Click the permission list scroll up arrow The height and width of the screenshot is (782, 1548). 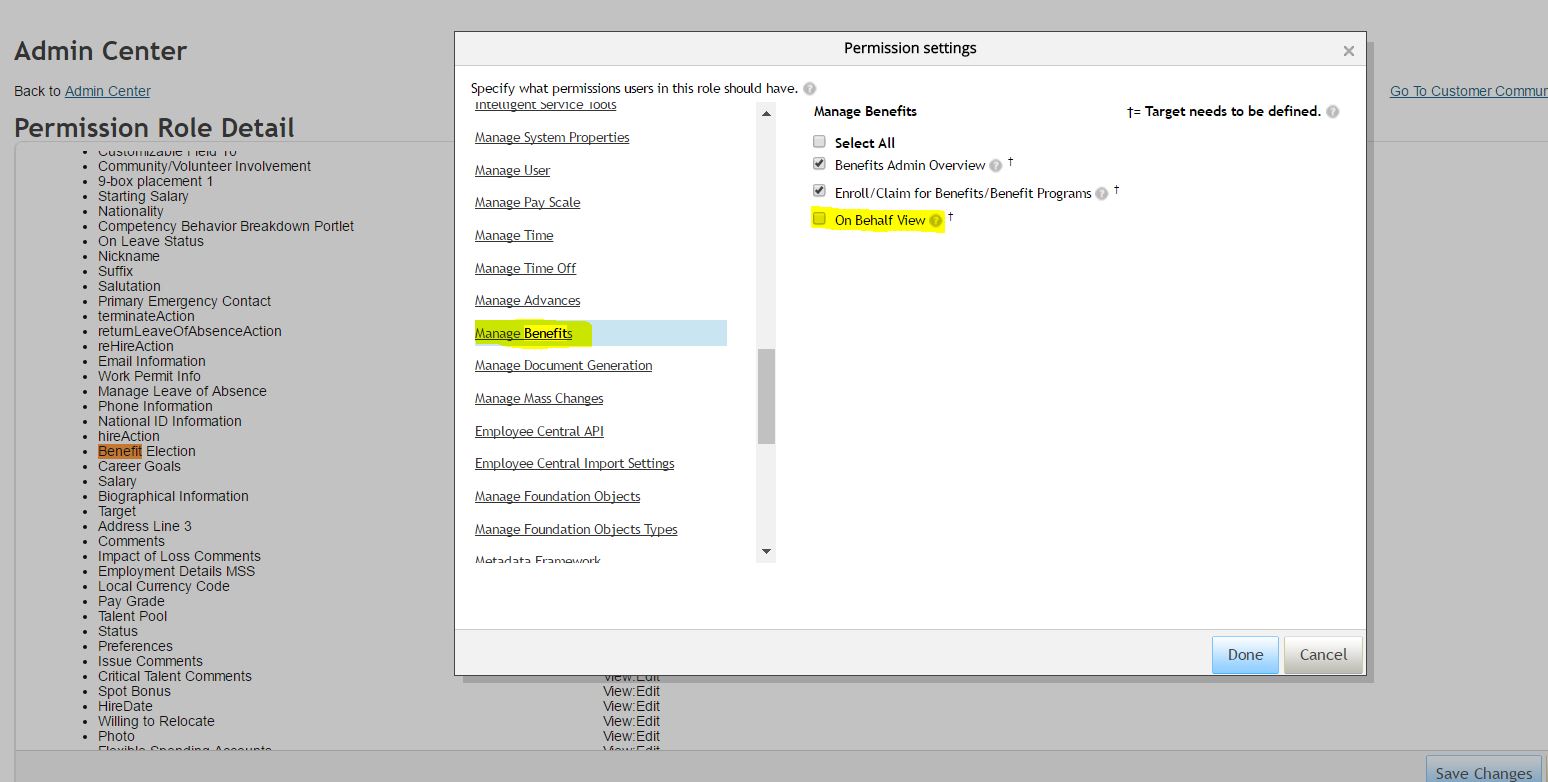[767, 113]
